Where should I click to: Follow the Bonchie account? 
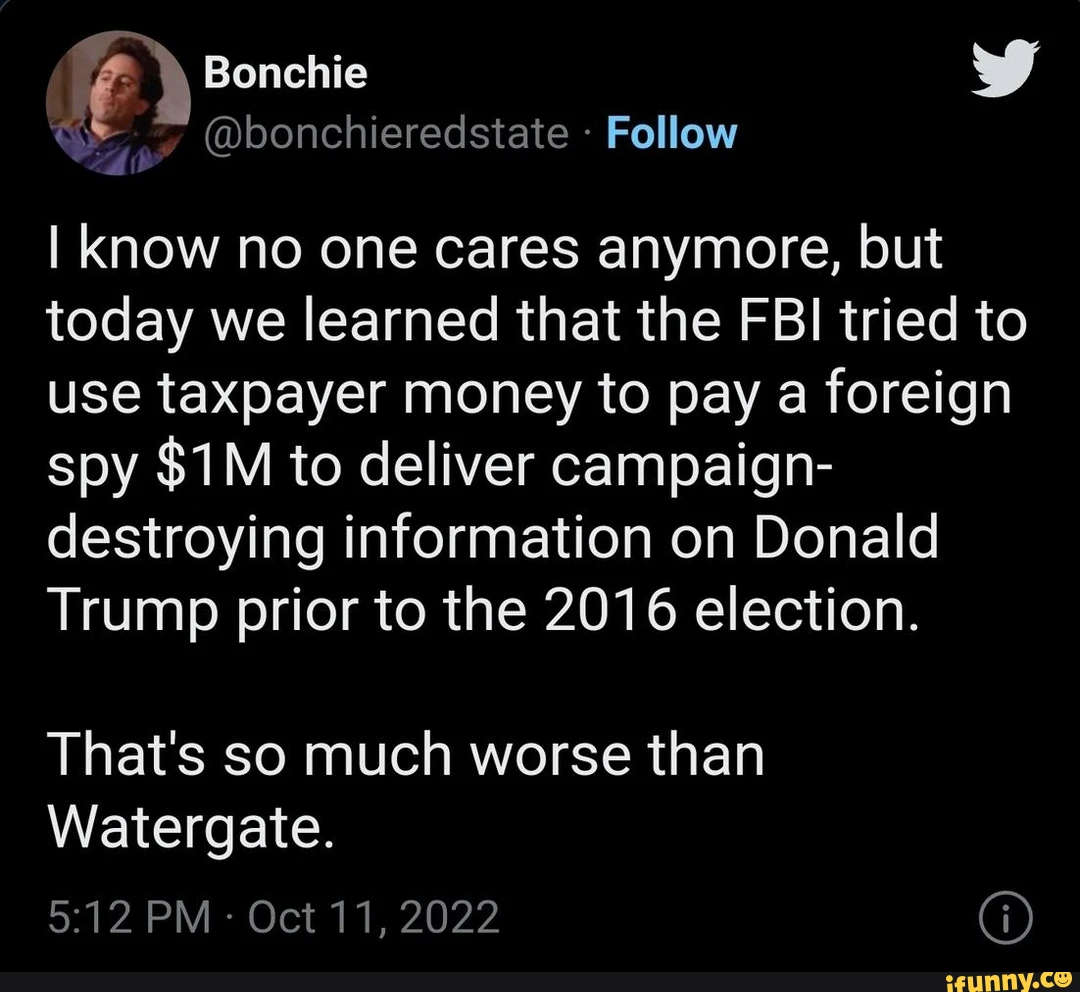tap(672, 133)
